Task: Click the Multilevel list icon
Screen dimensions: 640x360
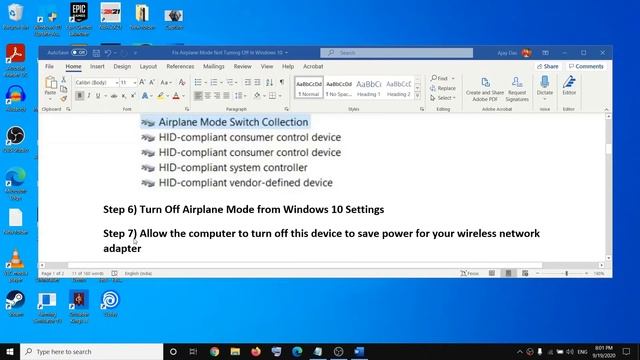Action: 230,82
